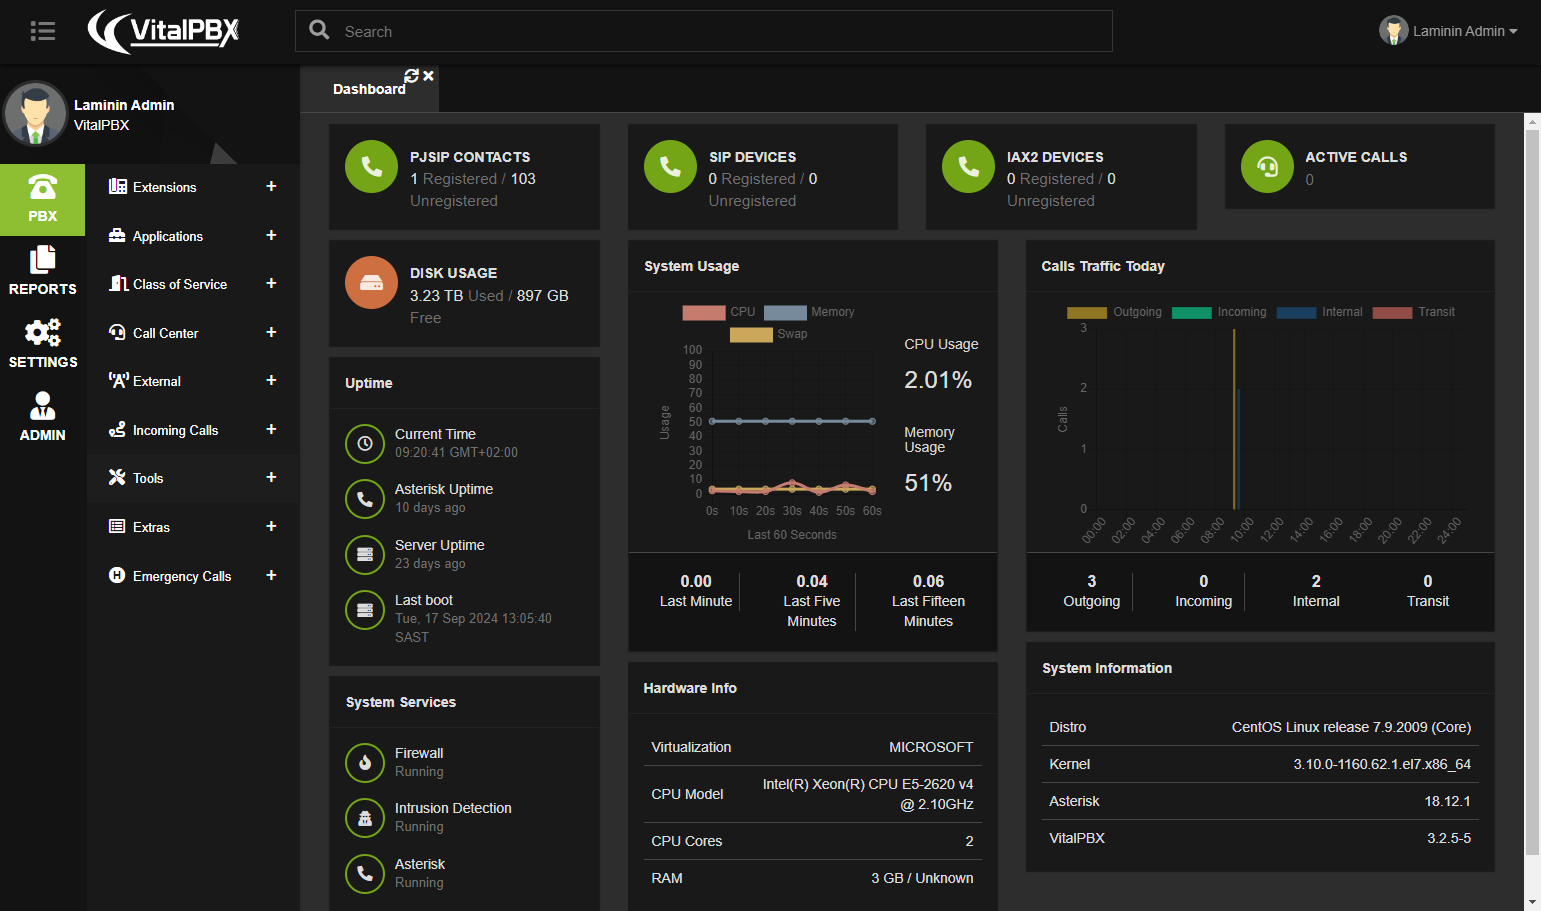1541x911 pixels.
Task: Click the Dashboard tab refresh icon
Action: pos(411,76)
